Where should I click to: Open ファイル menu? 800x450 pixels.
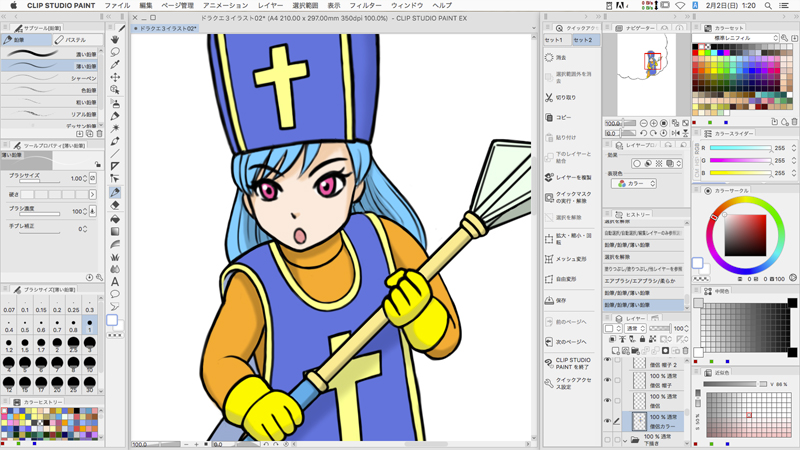(x=117, y=6)
